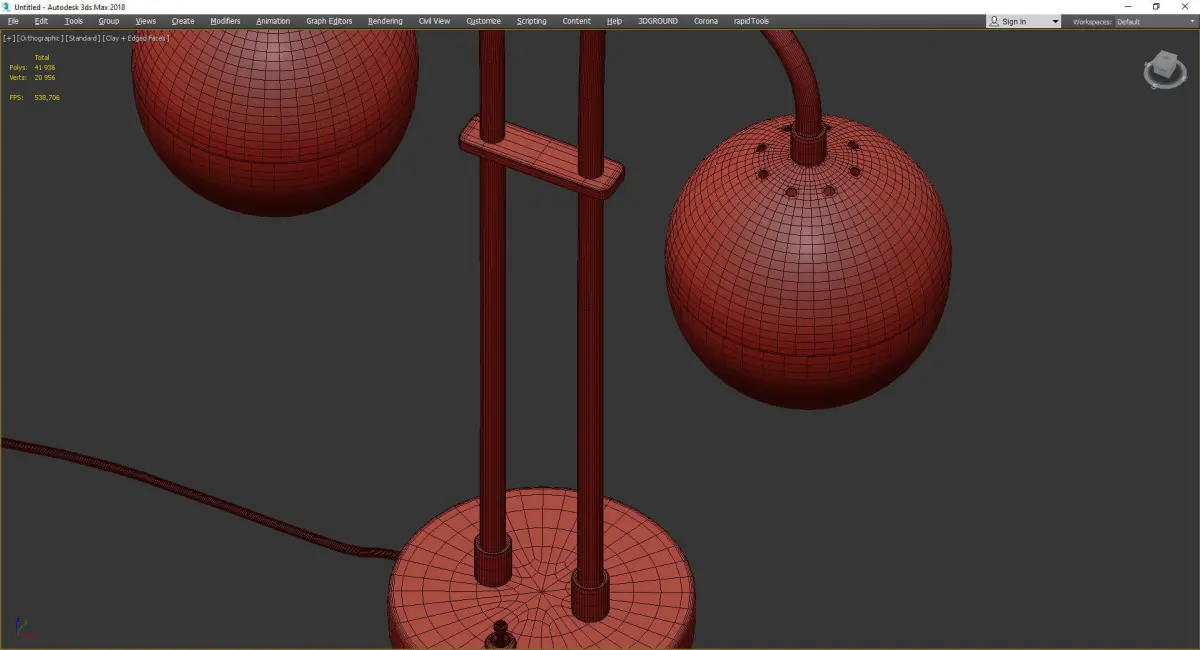Open the Animation menu
Image resolution: width=1200 pixels, height=650 pixels.
pos(273,21)
